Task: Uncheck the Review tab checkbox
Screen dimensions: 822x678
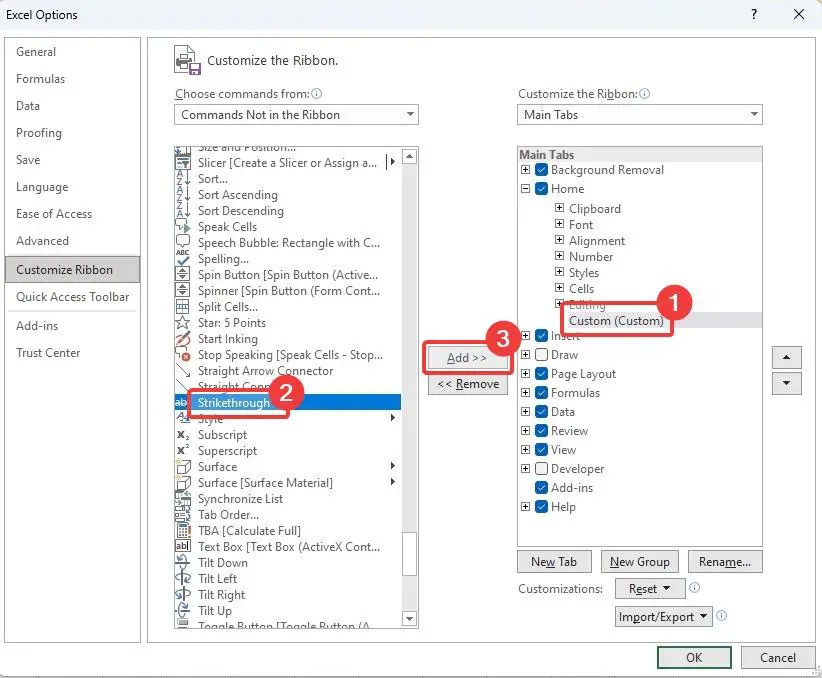Action: [542, 431]
